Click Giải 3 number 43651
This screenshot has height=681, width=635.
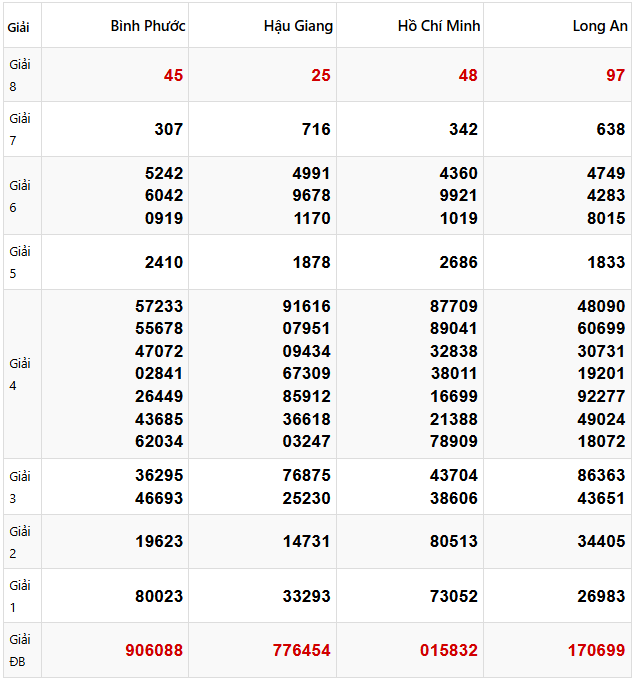[x=601, y=498]
